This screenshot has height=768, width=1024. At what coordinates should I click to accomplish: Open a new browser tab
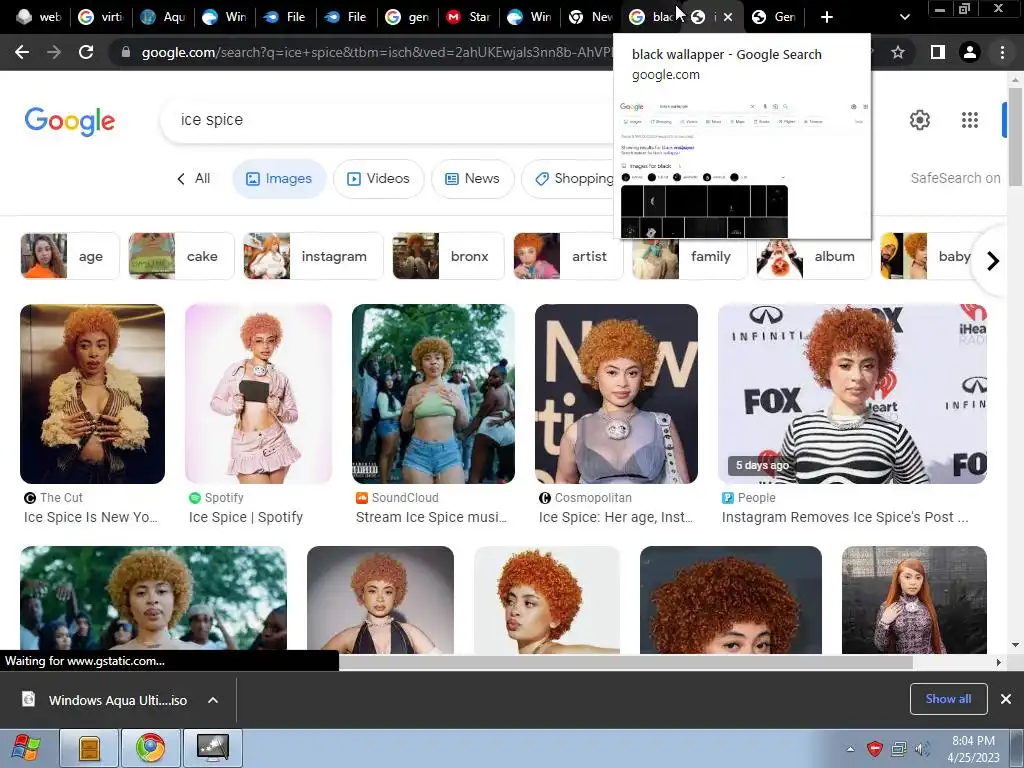(x=827, y=17)
